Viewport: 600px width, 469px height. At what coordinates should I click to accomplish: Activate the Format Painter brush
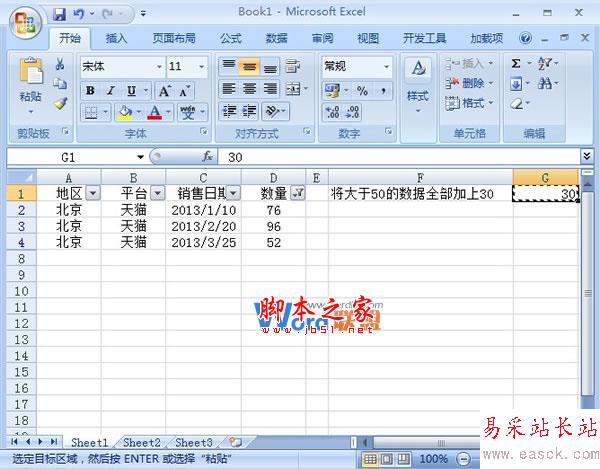(x=60, y=103)
